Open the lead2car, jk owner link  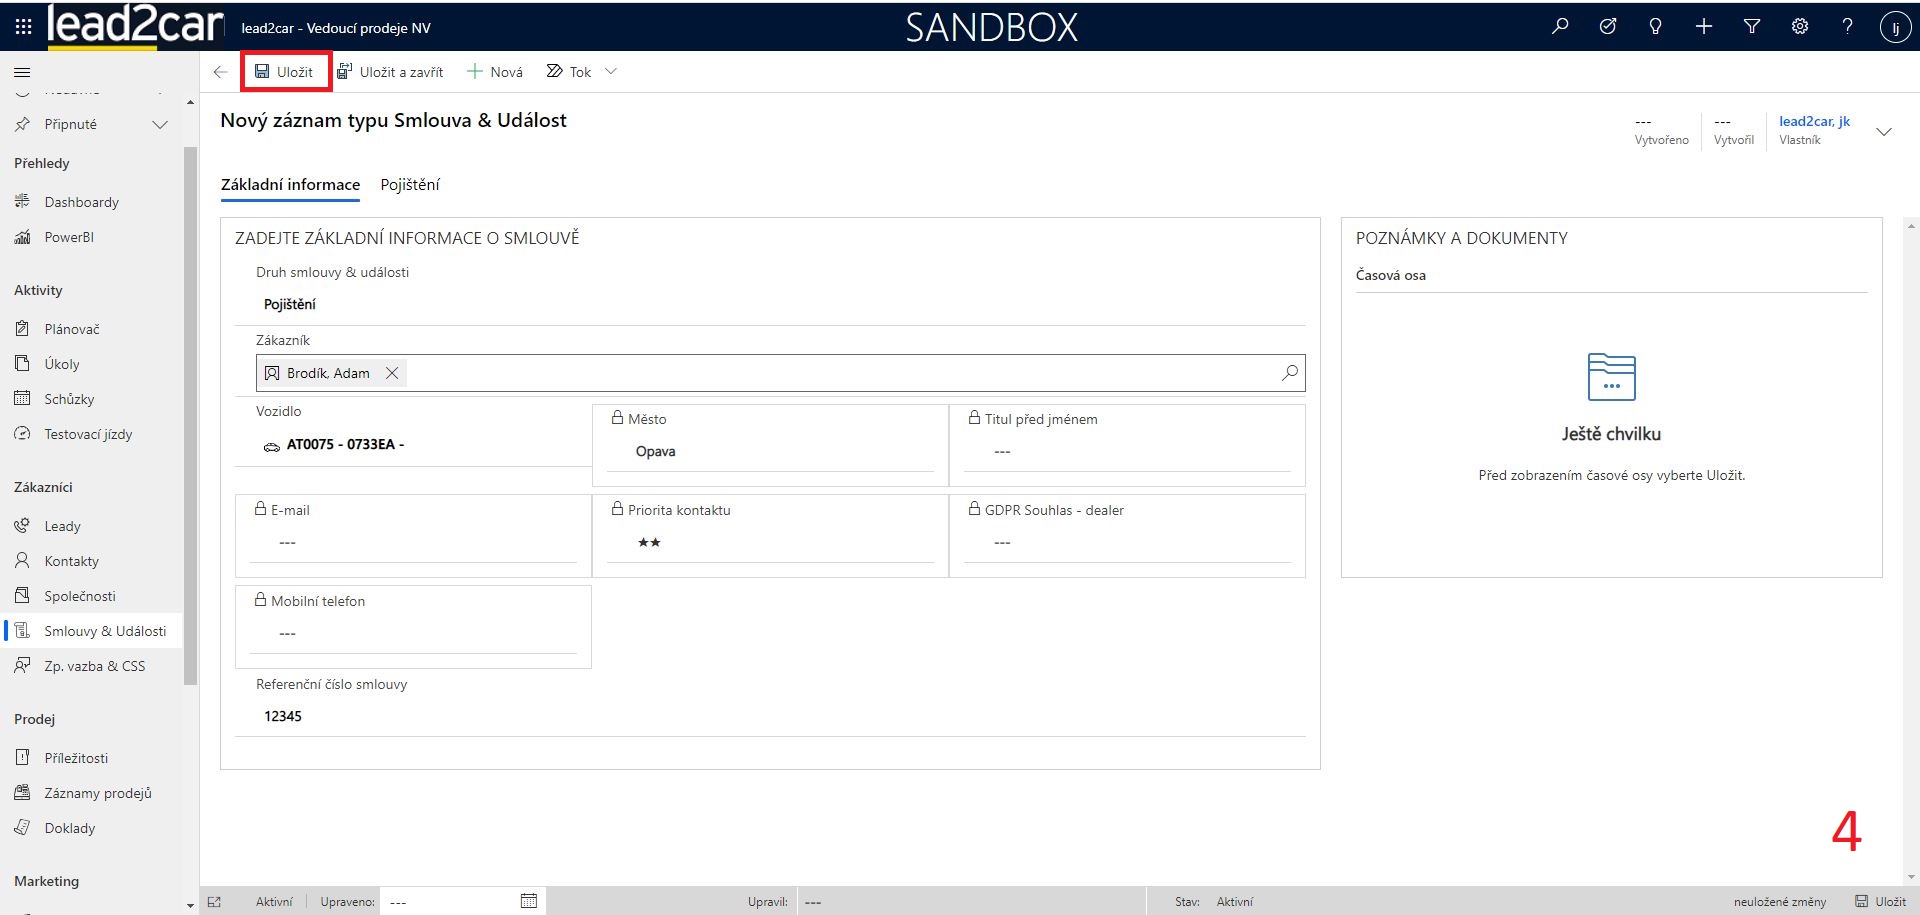(x=1814, y=121)
